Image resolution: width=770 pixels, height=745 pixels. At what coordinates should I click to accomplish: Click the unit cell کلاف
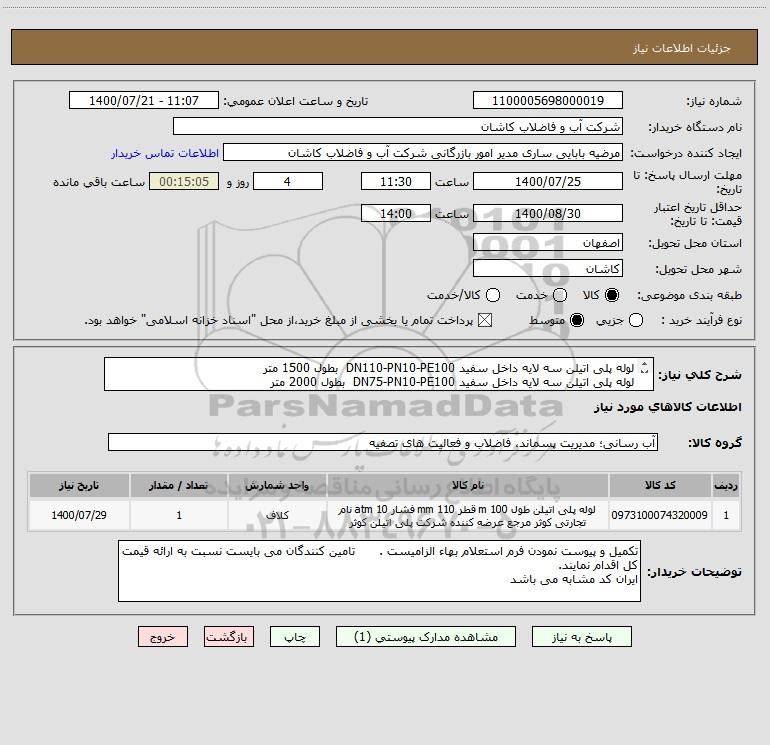[277, 515]
